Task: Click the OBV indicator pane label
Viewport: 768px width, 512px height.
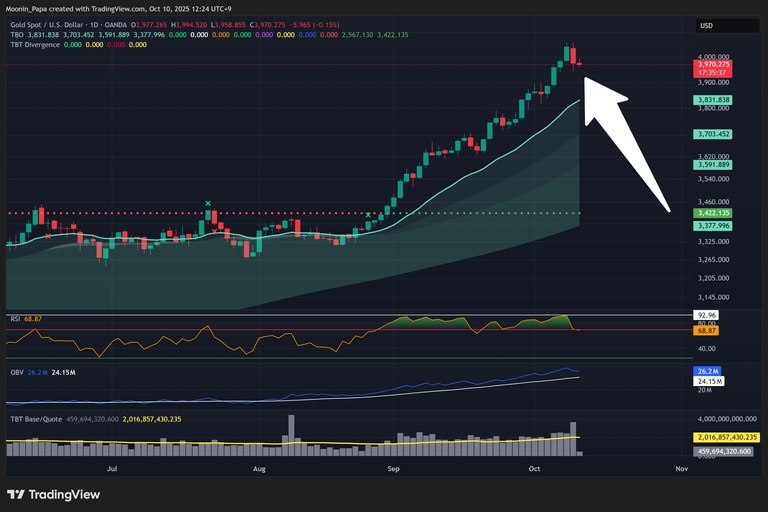Action: click(17, 372)
